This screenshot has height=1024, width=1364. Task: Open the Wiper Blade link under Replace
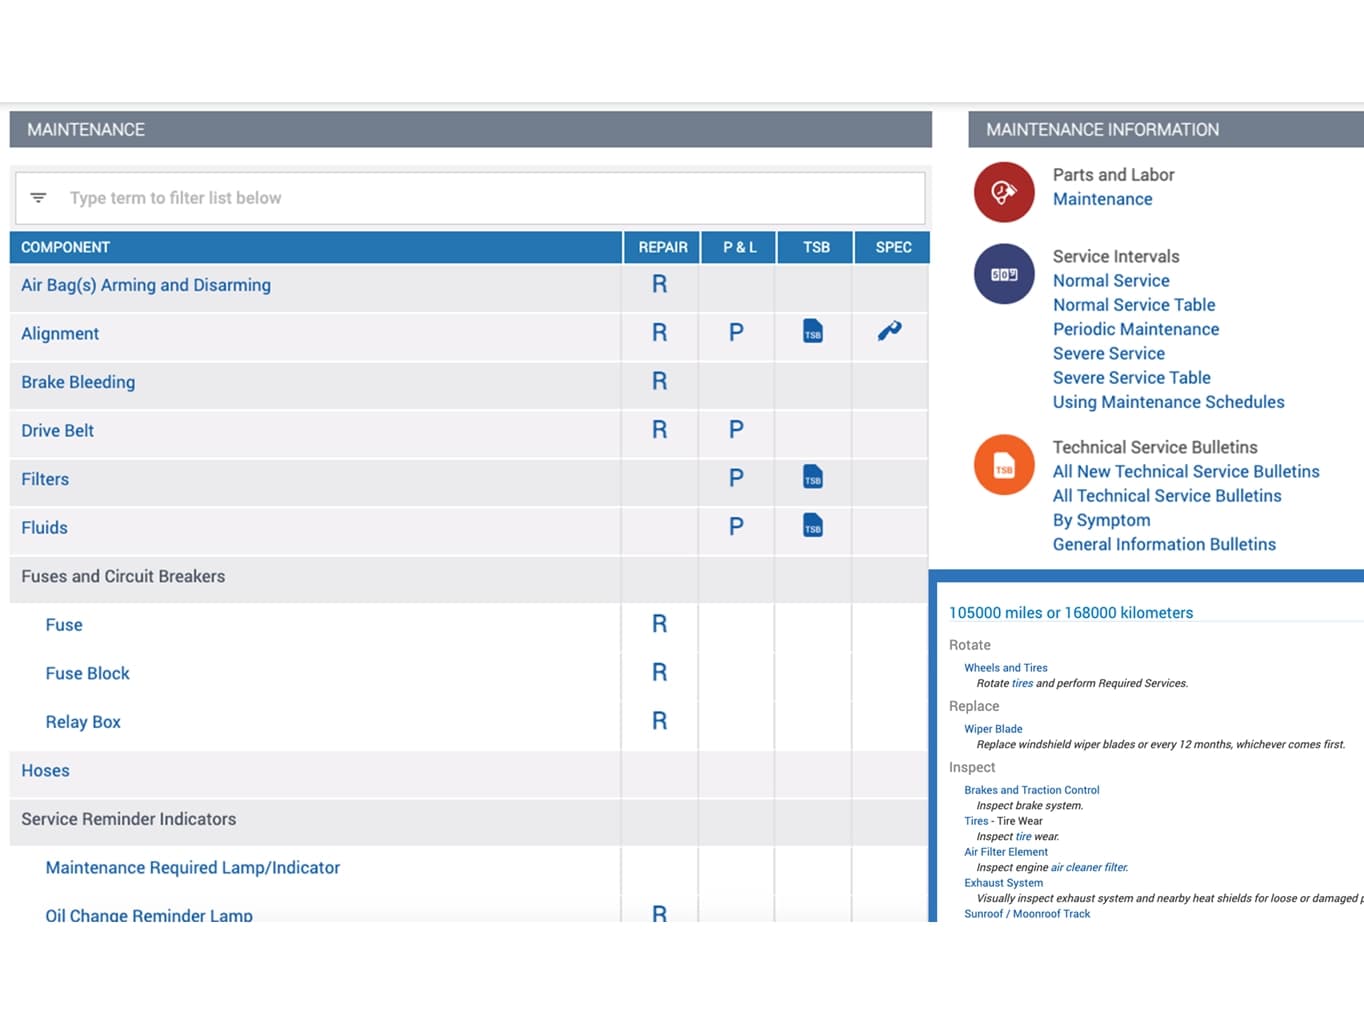pyautogui.click(x=993, y=729)
